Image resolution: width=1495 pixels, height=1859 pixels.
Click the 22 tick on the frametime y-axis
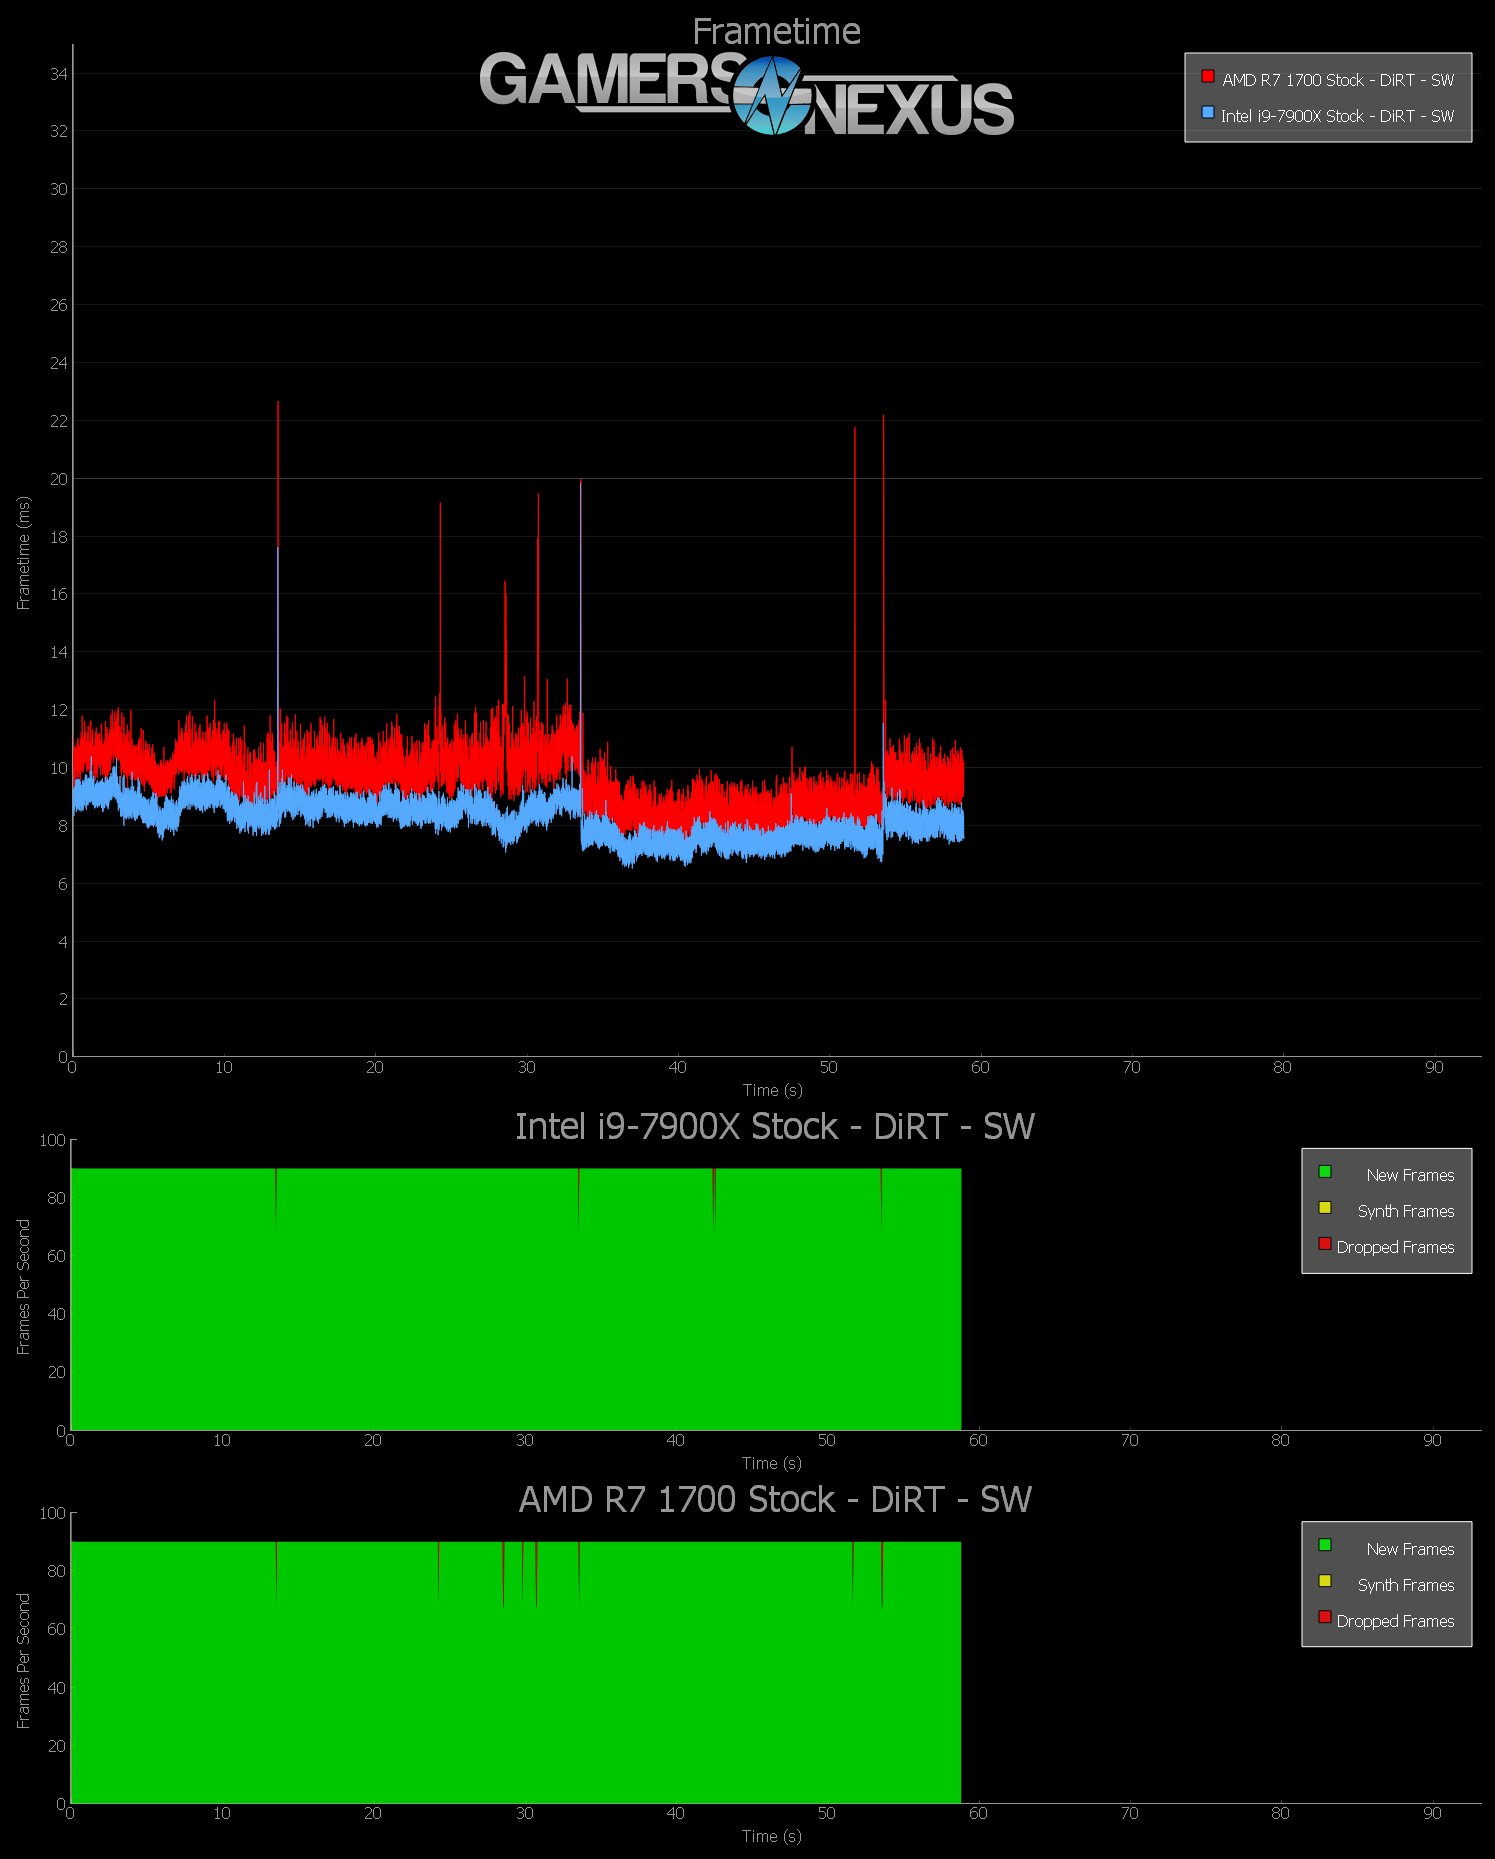click(x=59, y=421)
